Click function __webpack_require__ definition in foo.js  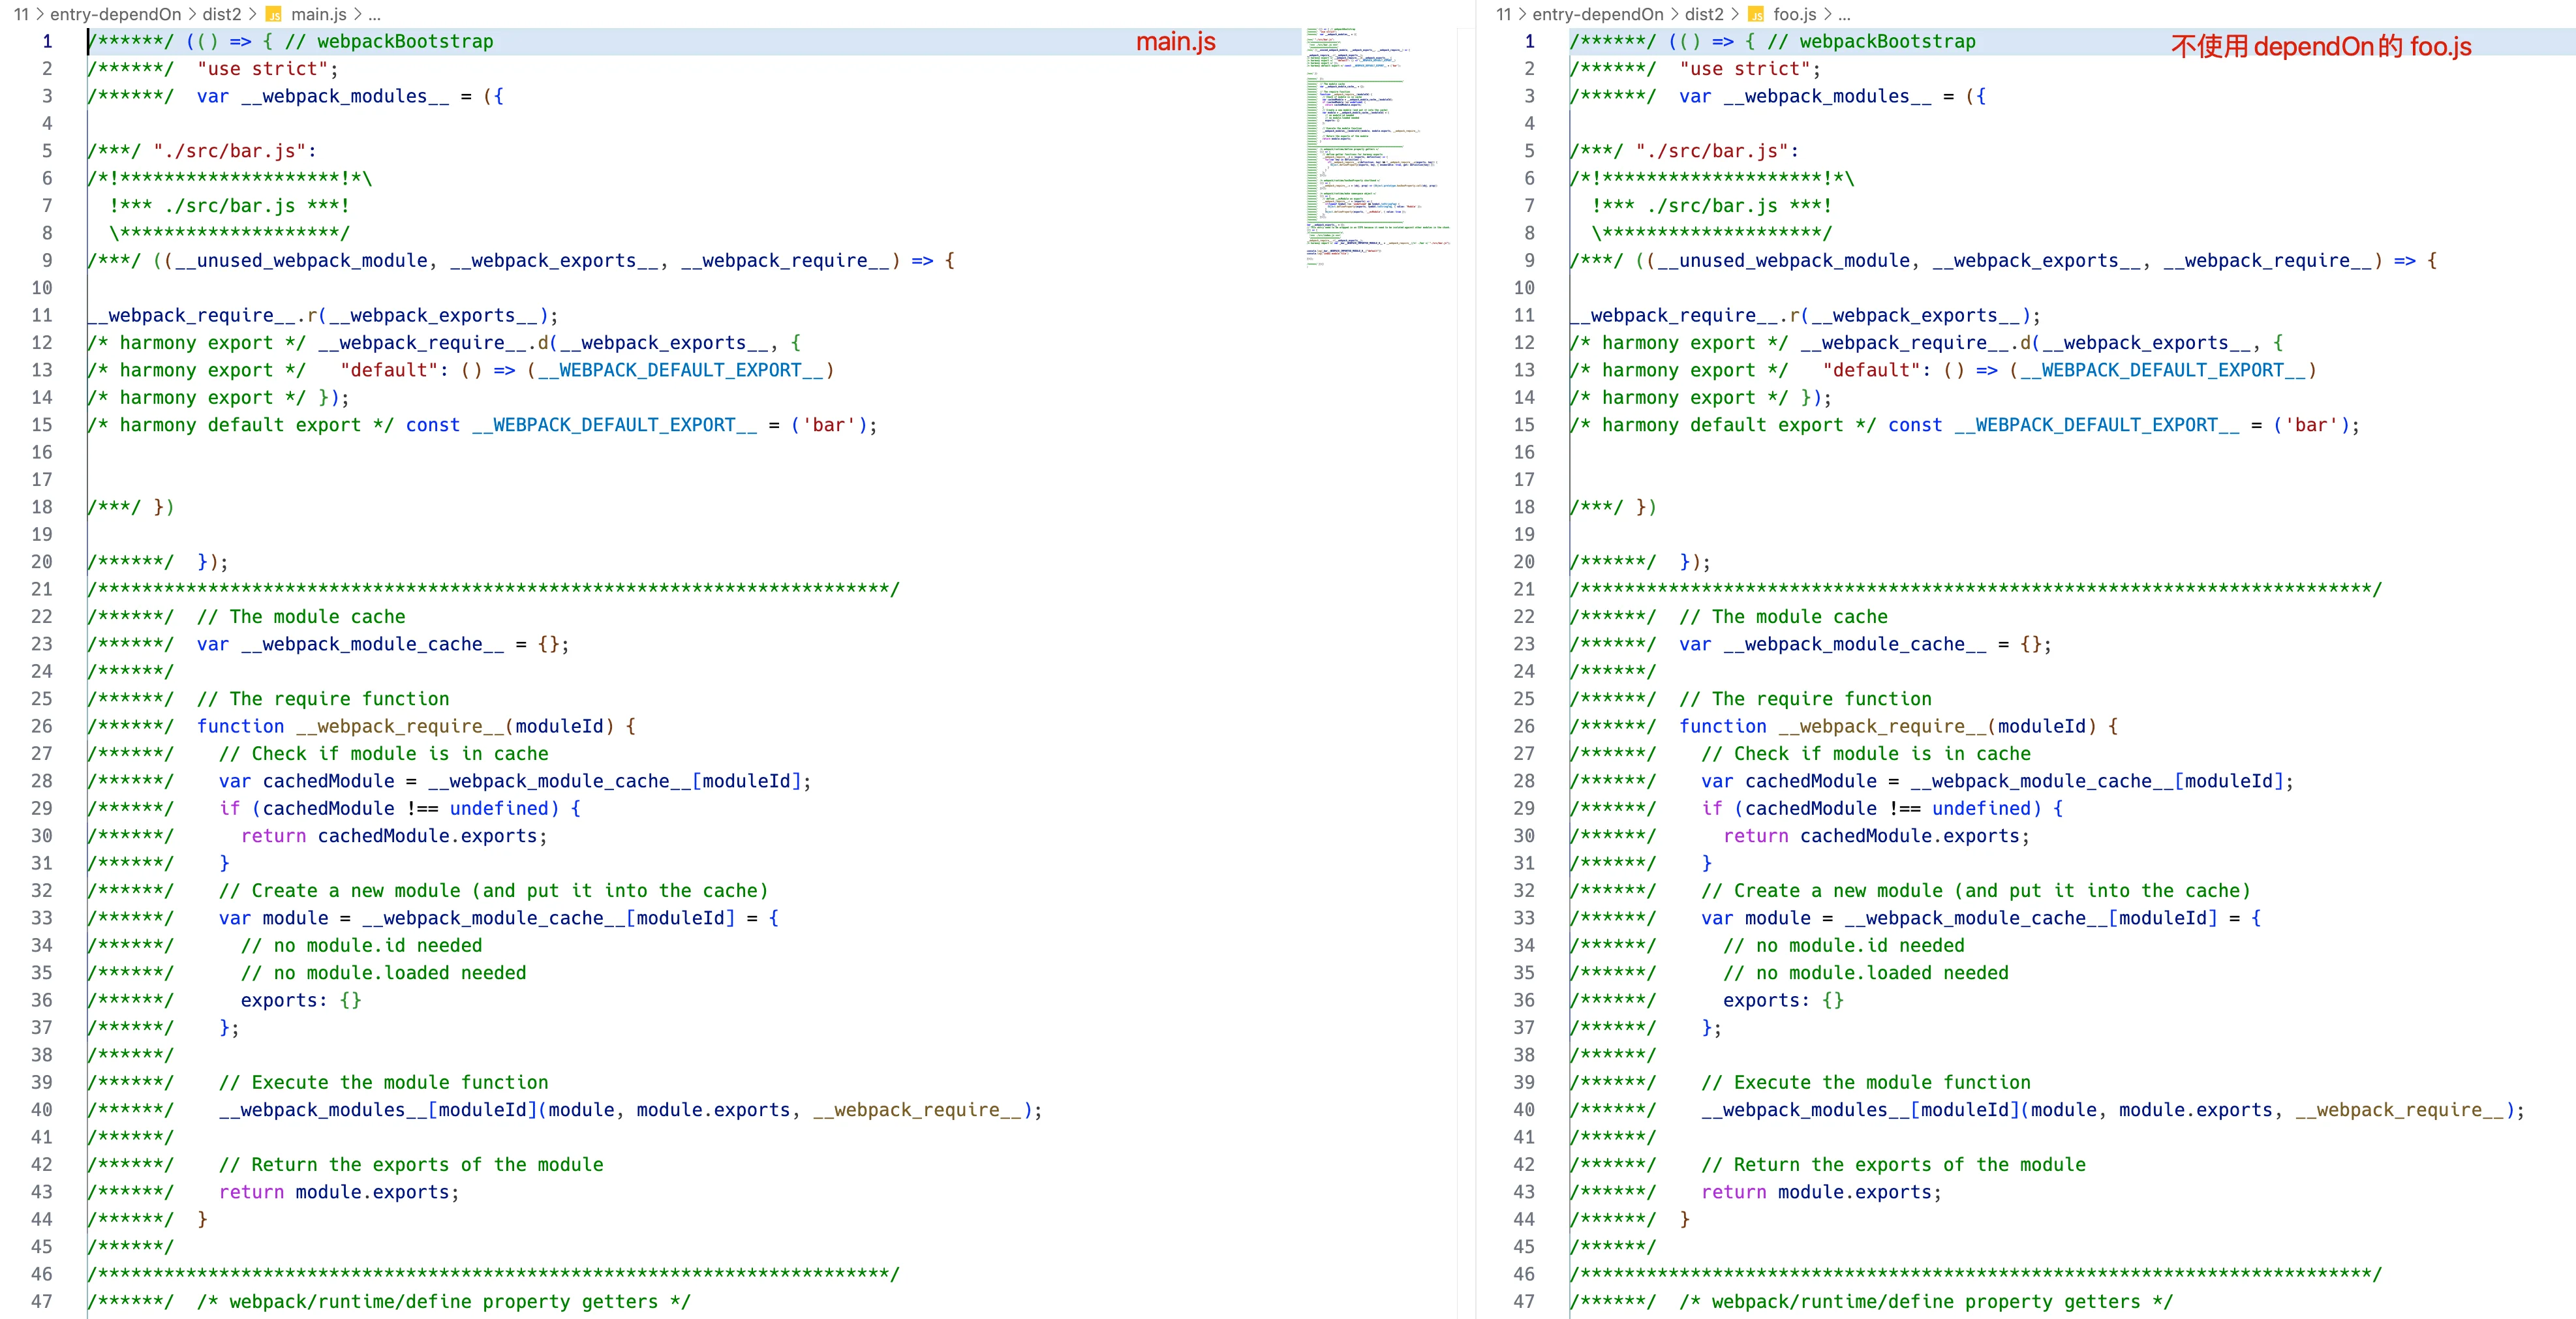[1882, 726]
